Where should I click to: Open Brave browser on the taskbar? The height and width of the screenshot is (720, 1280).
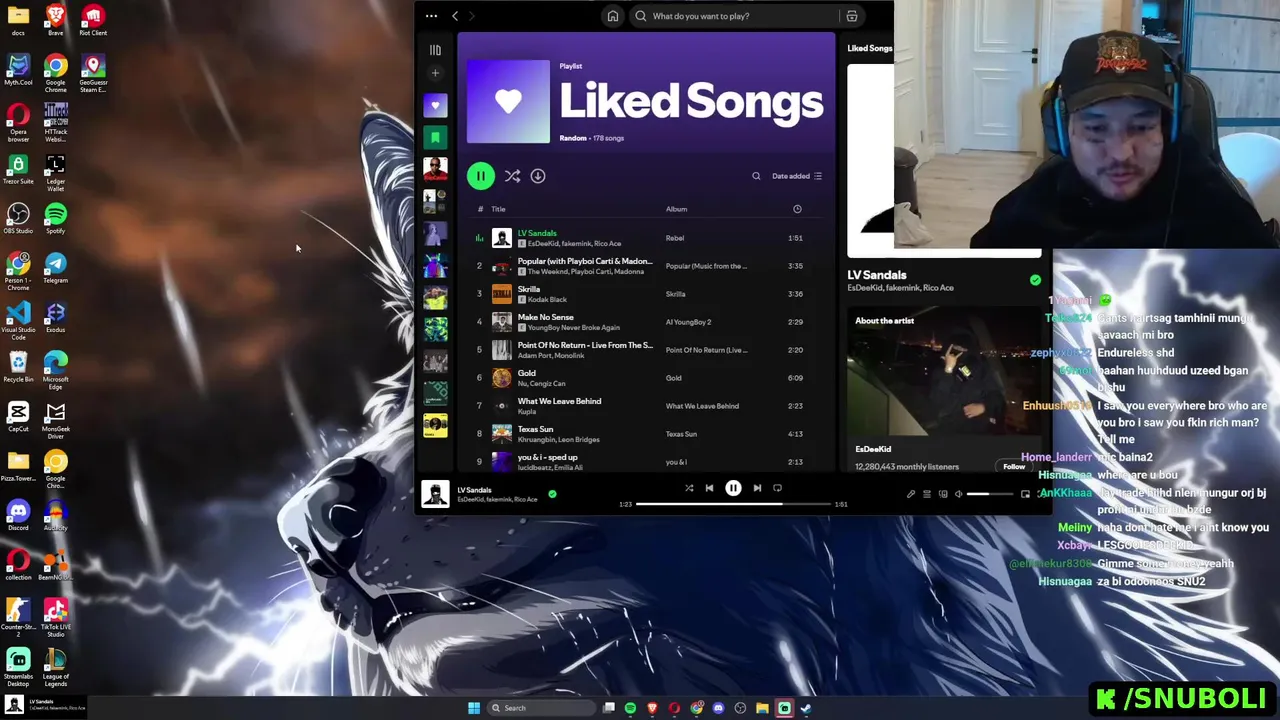pos(653,708)
